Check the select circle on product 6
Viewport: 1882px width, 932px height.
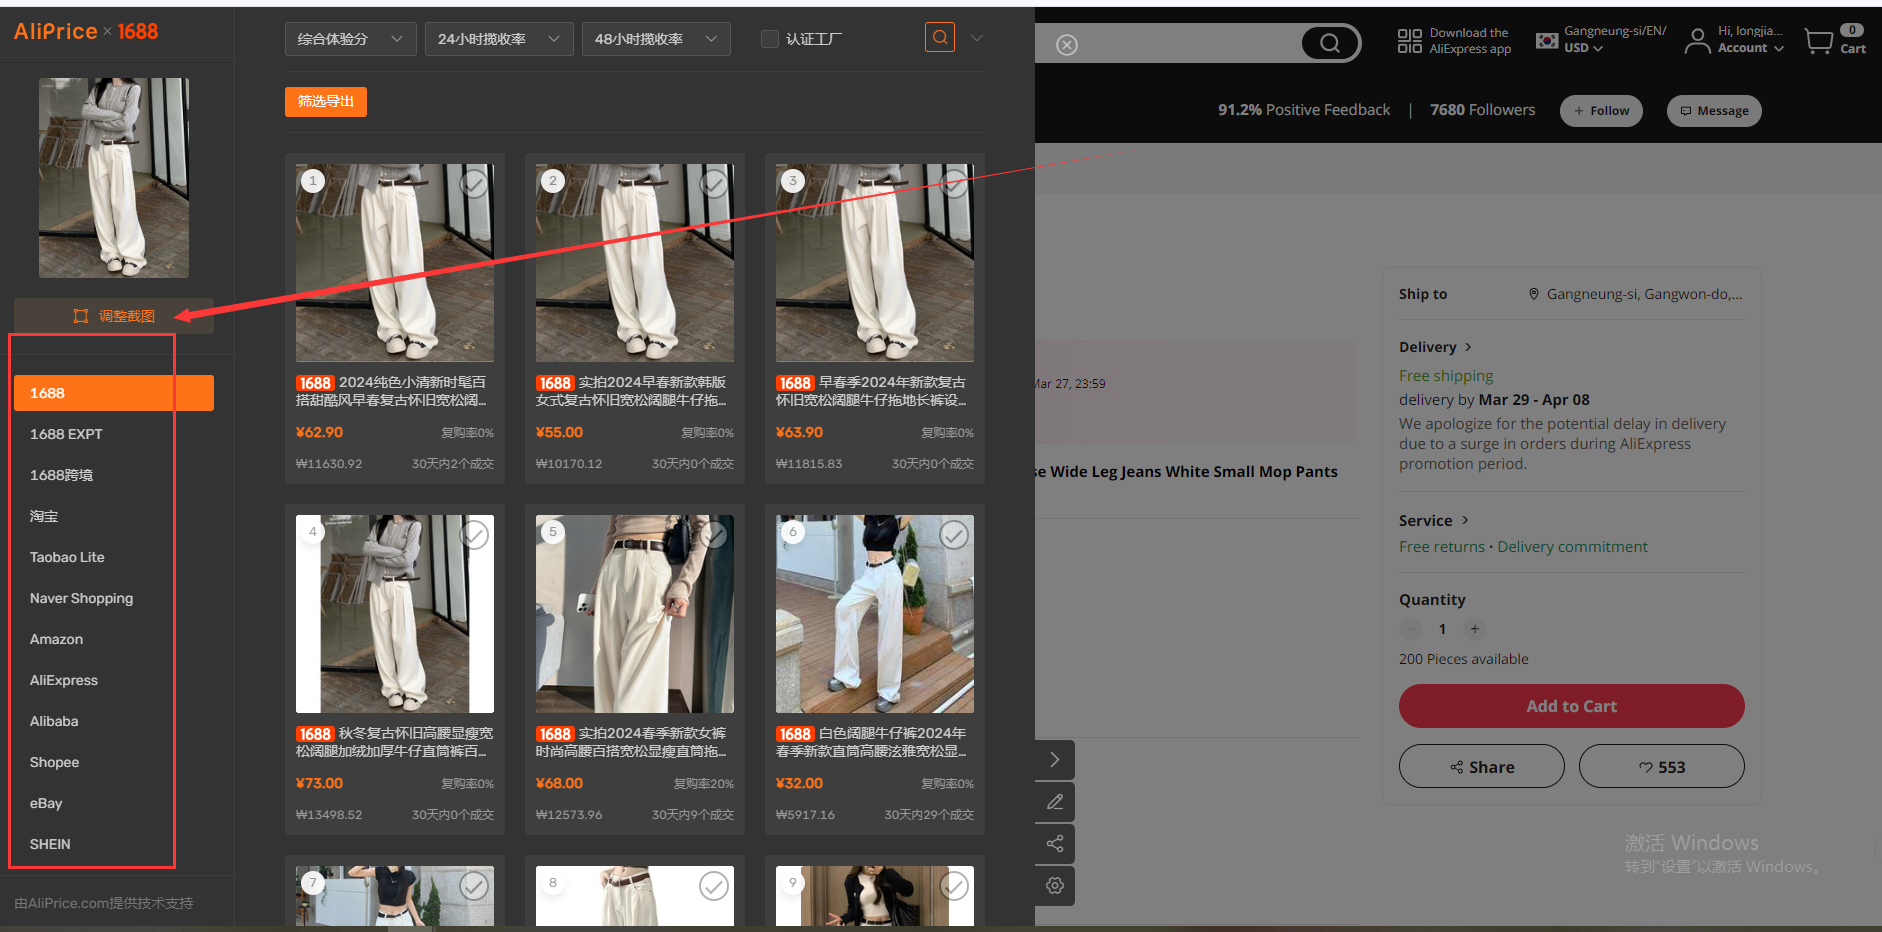(954, 535)
